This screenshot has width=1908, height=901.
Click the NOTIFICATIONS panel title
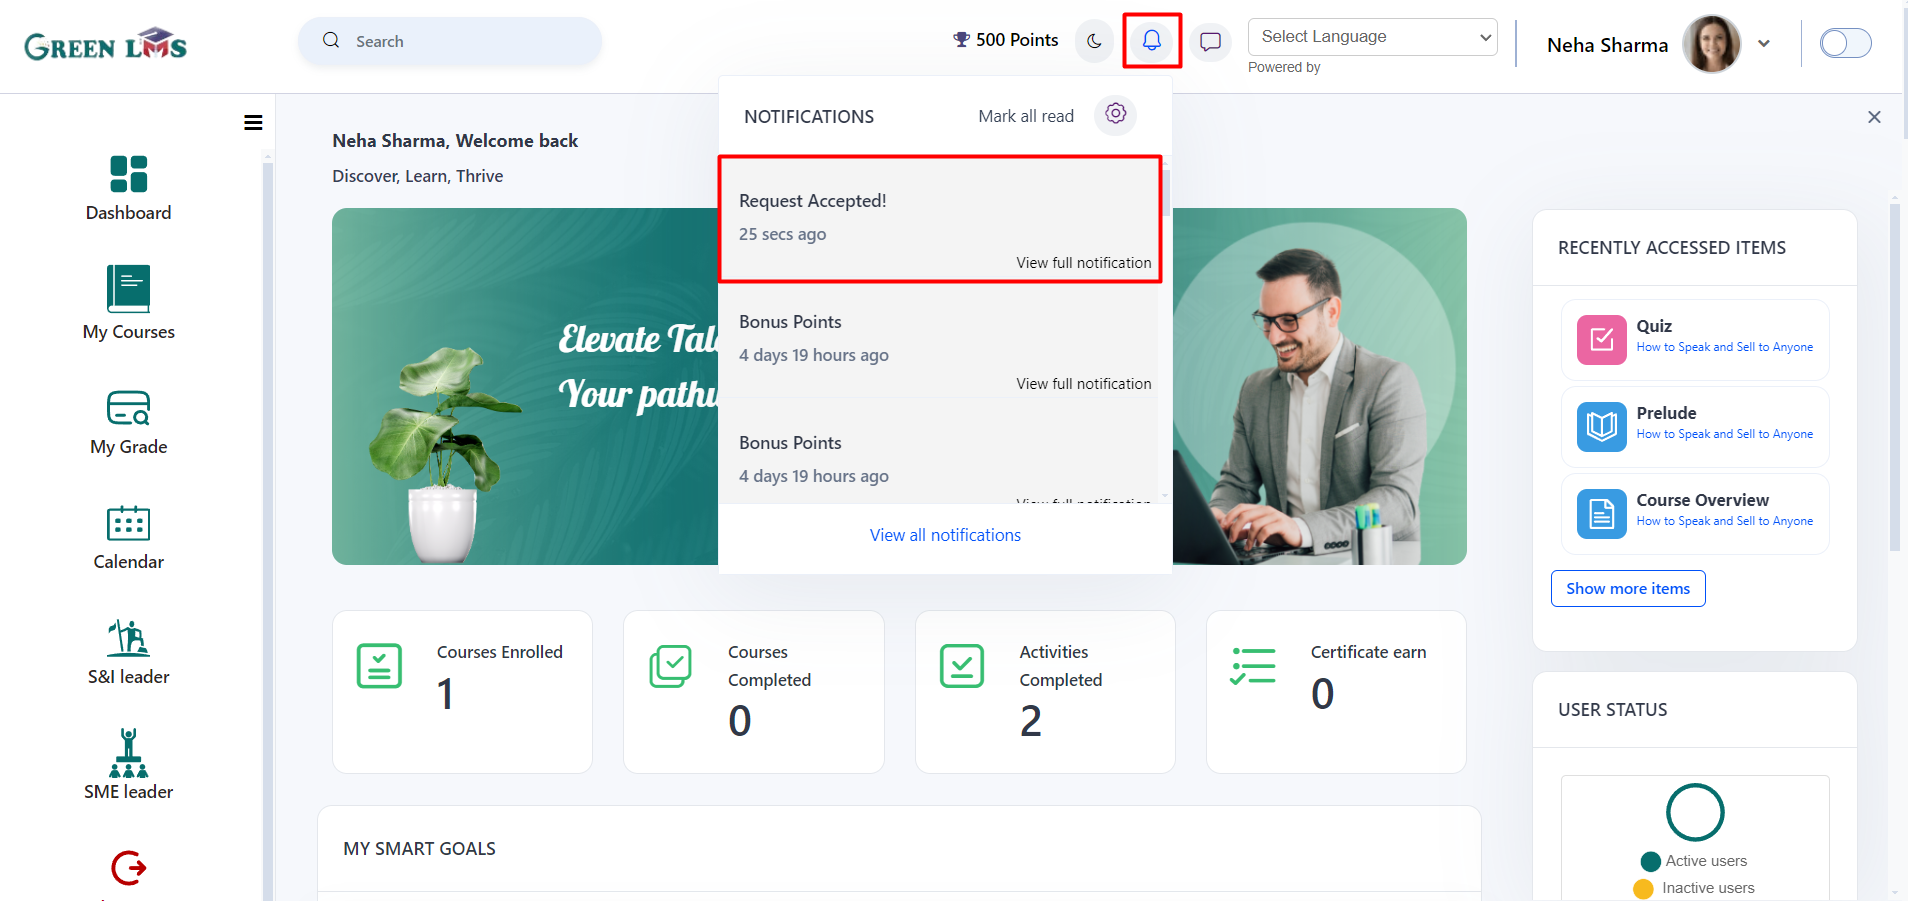point(808,117)
